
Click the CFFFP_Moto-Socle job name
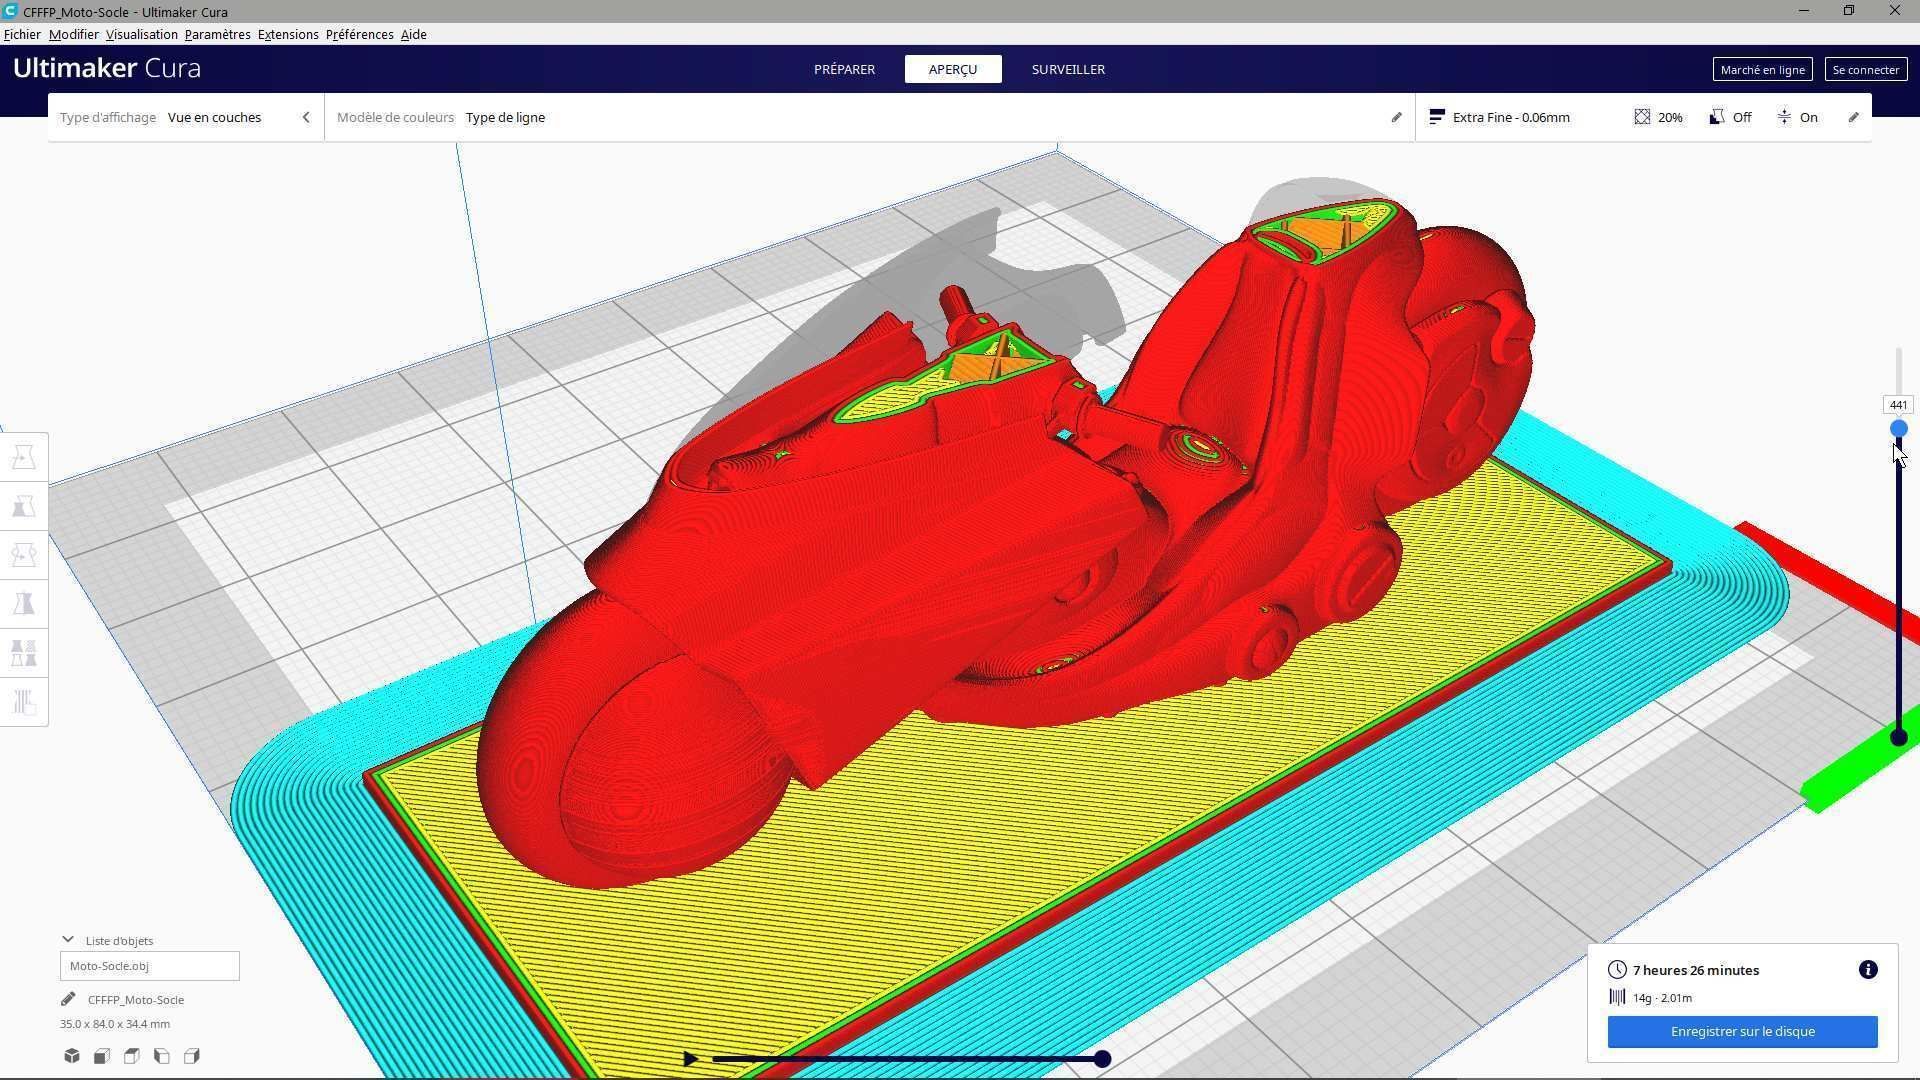tap(136, 999)
